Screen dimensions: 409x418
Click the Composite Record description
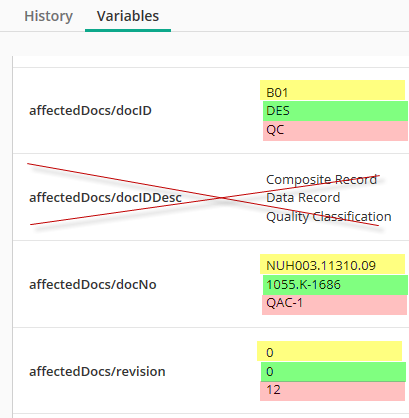click(x=321, y=179)
